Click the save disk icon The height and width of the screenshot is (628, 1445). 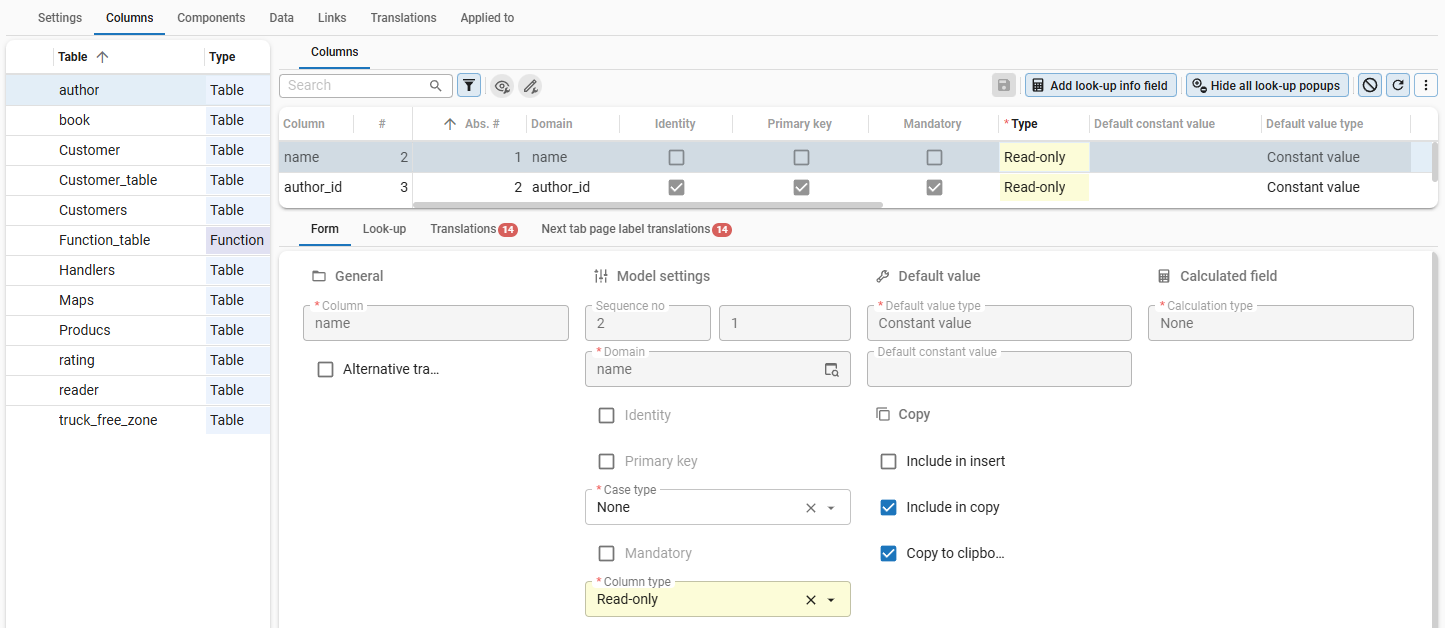pyautogui.click(x=1004, y=86)
